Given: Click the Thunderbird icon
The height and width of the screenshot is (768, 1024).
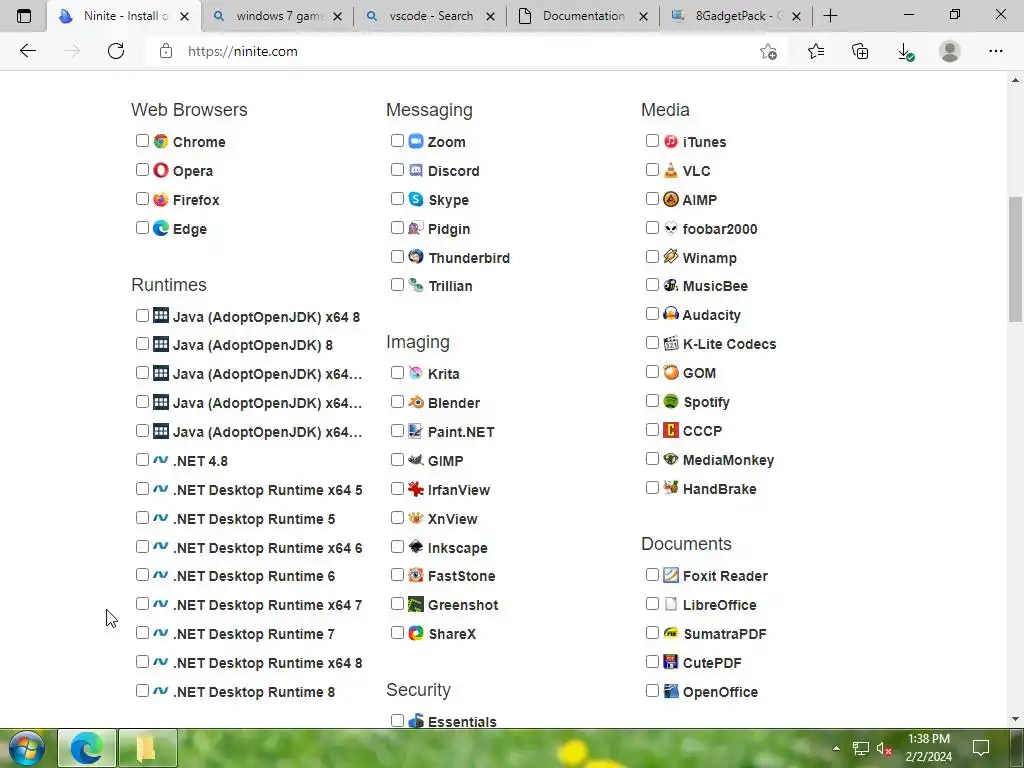Looking at the screenshot, I should (416, 257).
